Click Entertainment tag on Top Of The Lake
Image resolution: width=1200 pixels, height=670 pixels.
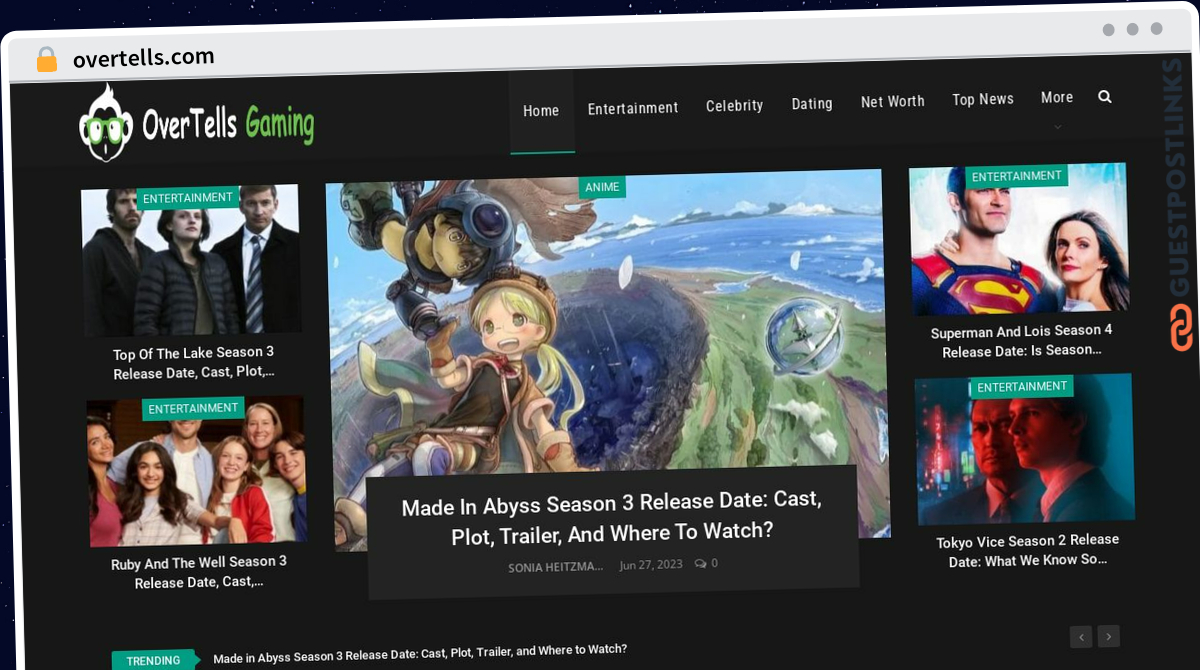(x=188, y=198)
